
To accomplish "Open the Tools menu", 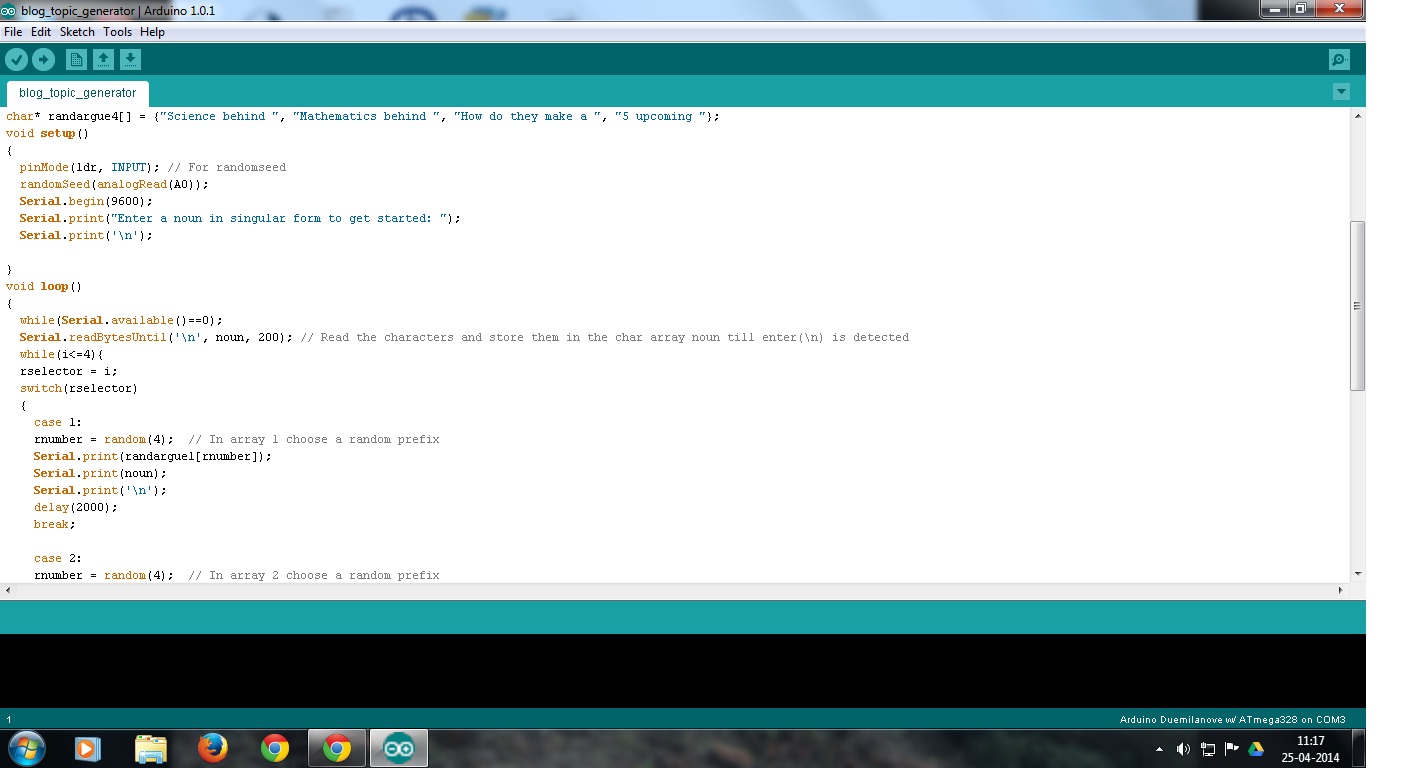I will pos(117,31).
